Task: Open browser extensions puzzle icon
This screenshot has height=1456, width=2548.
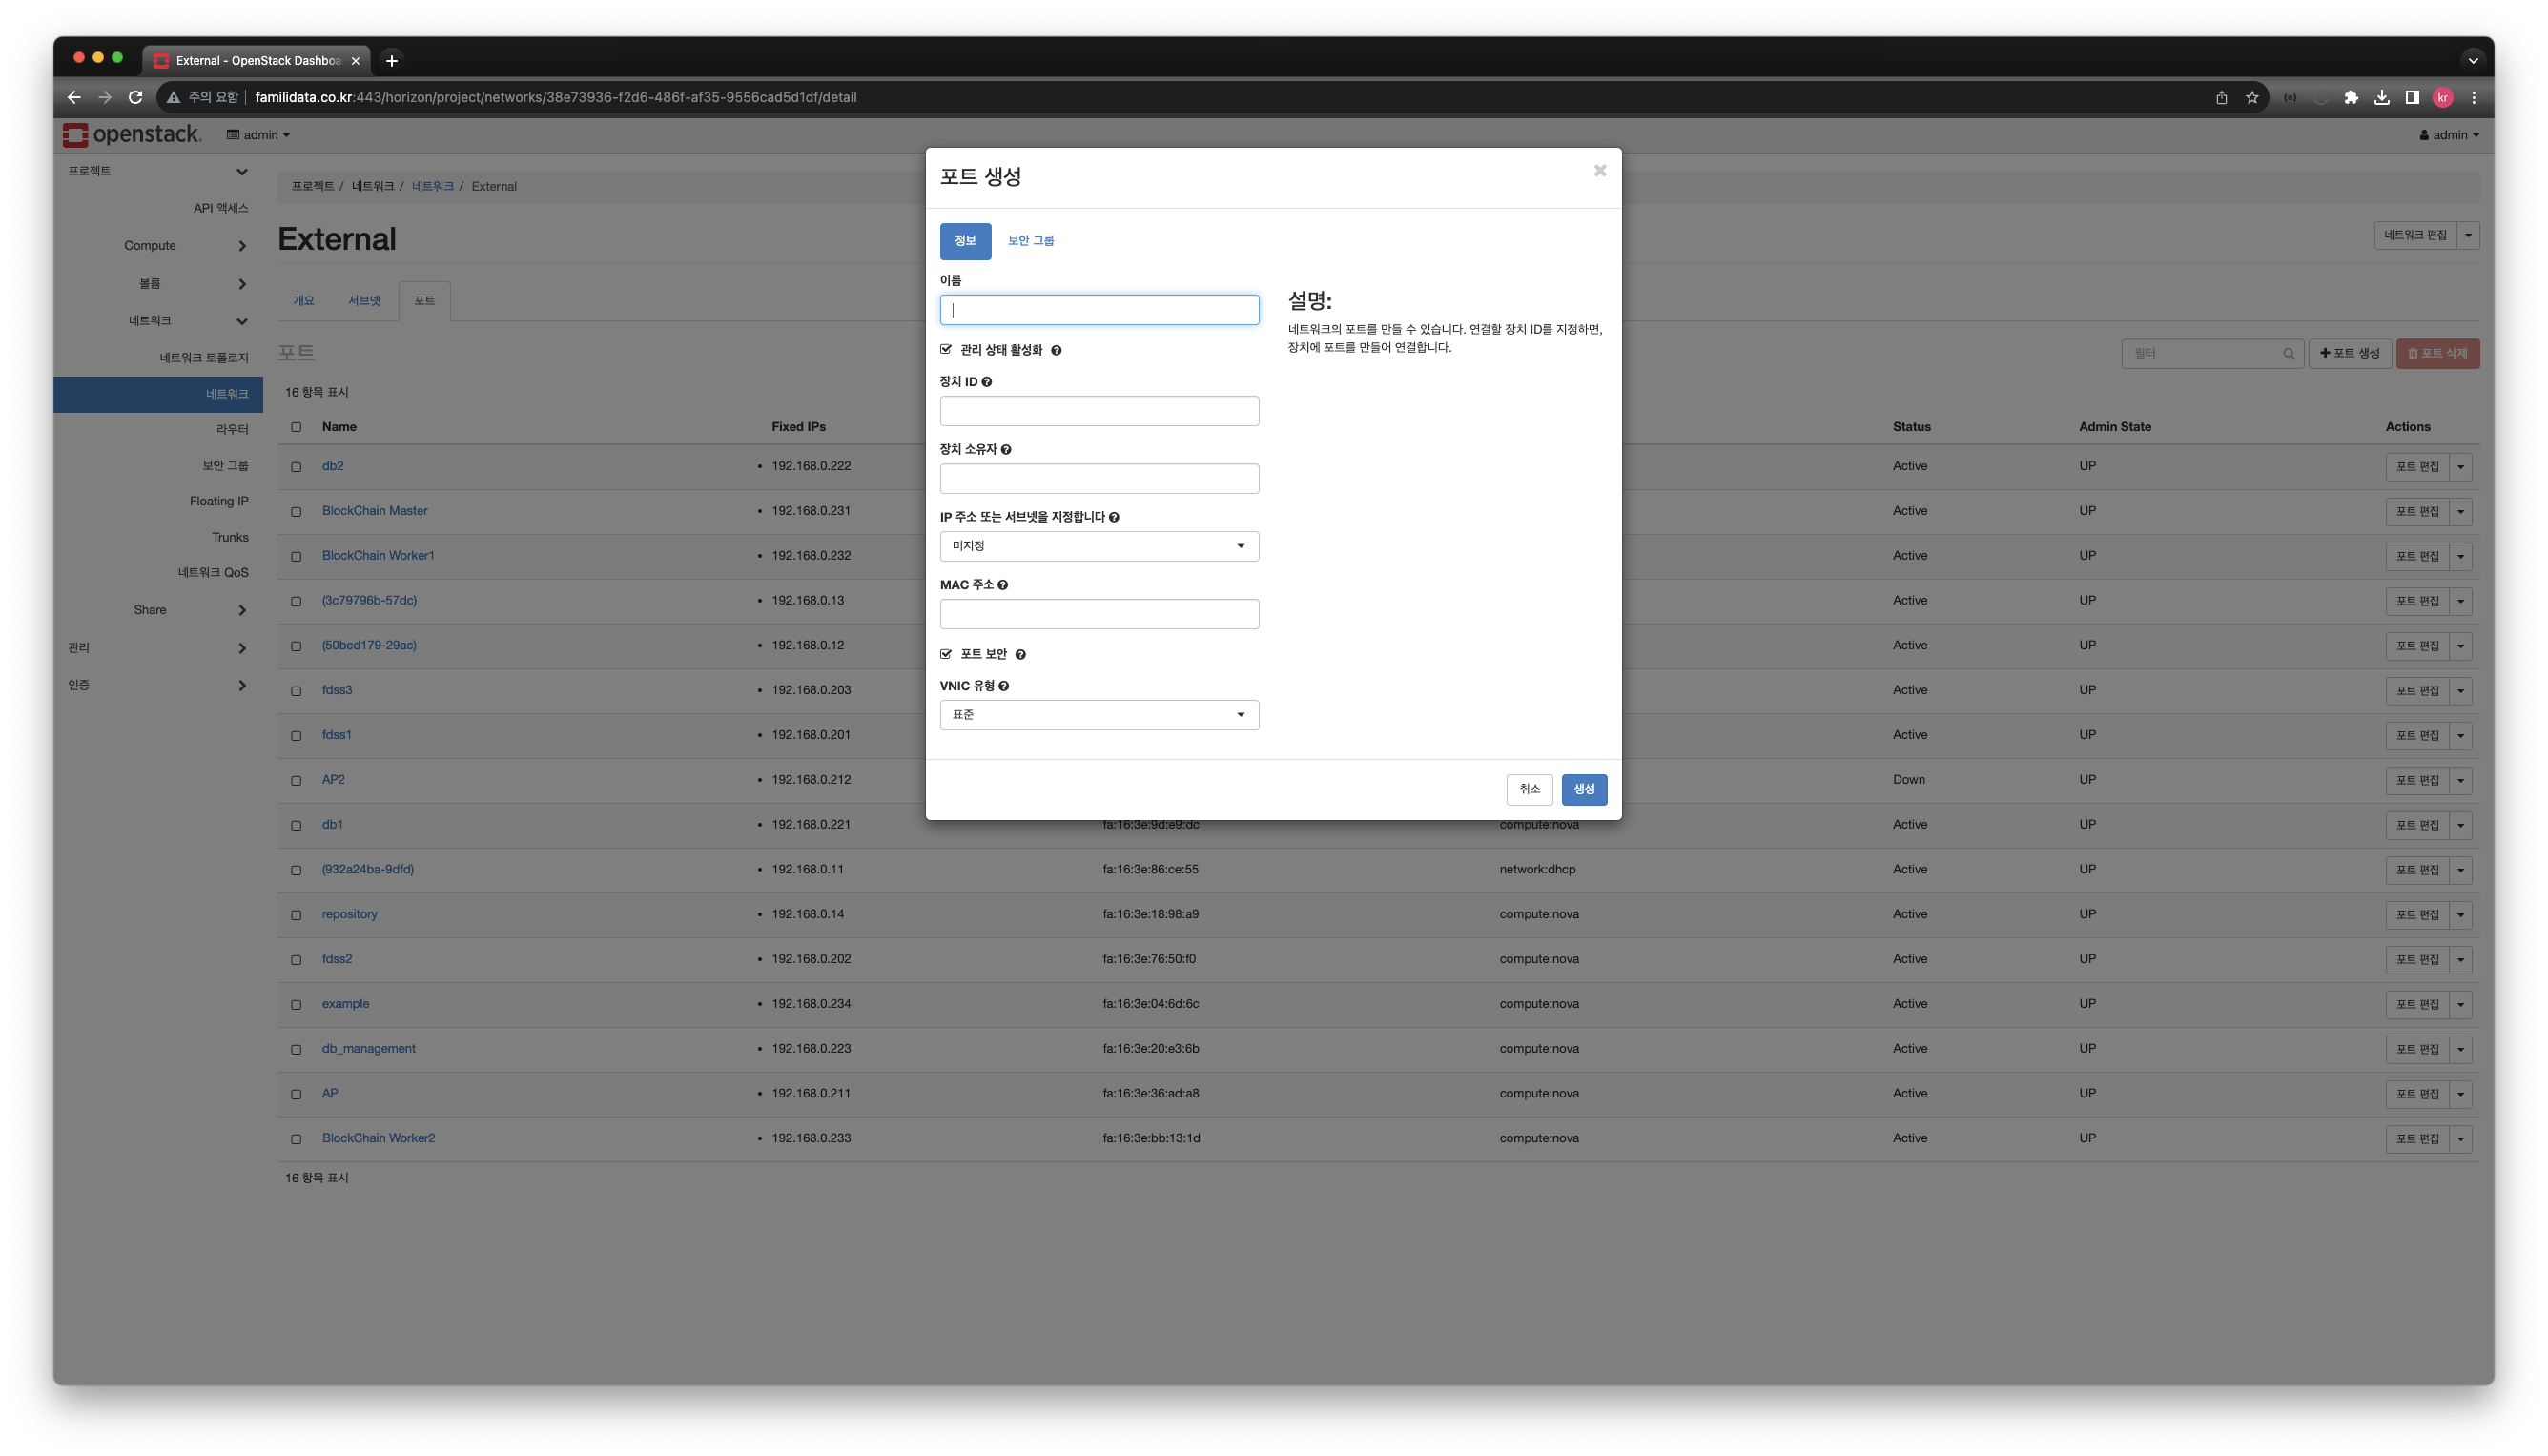Action: [x=2351, y=97]
